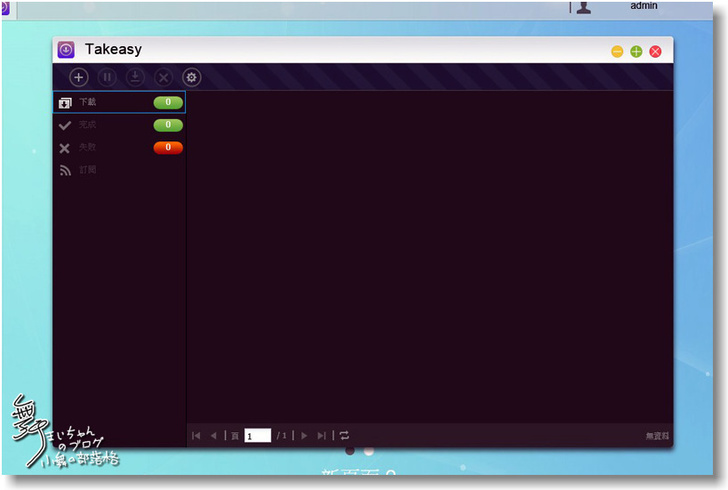
Task: Select the 完成 completed category in sidebar
Action: click(x=119, y=125)
